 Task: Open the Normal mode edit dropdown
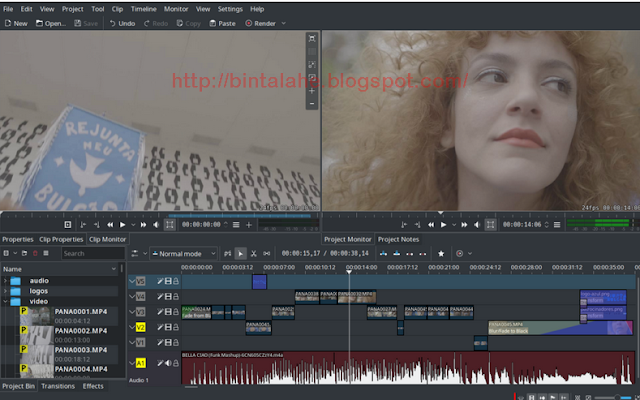183,253
